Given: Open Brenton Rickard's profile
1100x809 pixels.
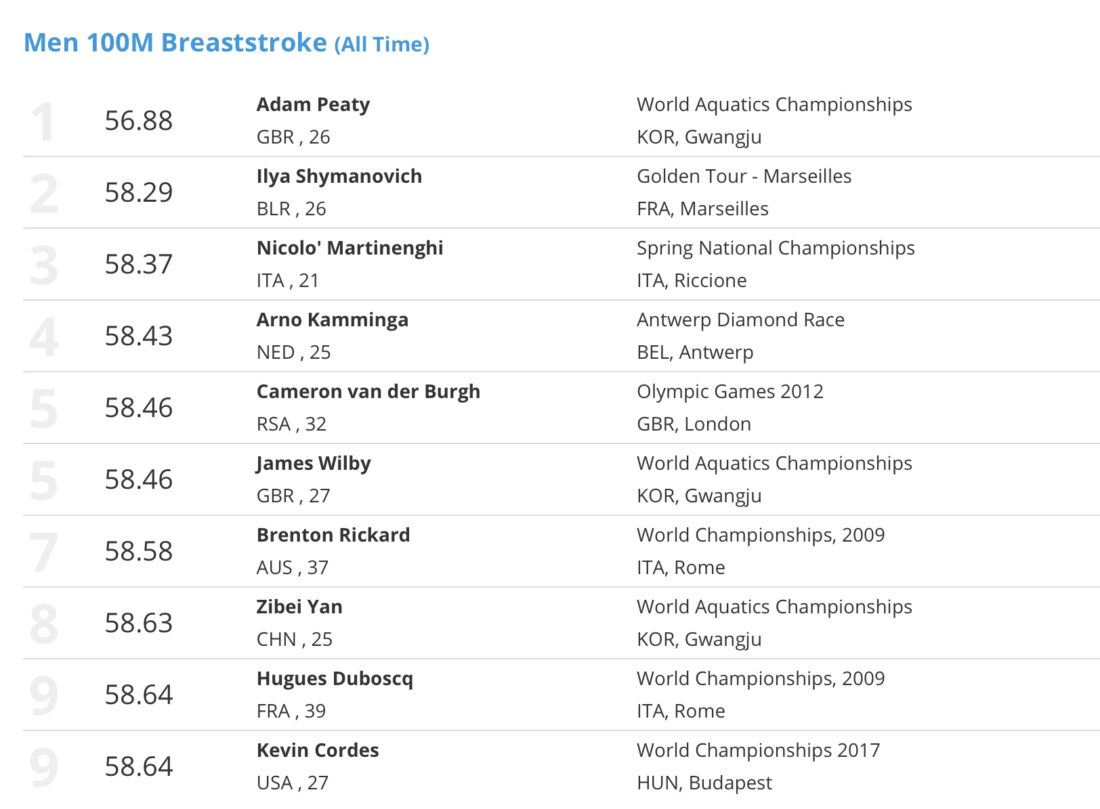Looking at the screenshot, I should pyautogui.click(x=333, y=535).
